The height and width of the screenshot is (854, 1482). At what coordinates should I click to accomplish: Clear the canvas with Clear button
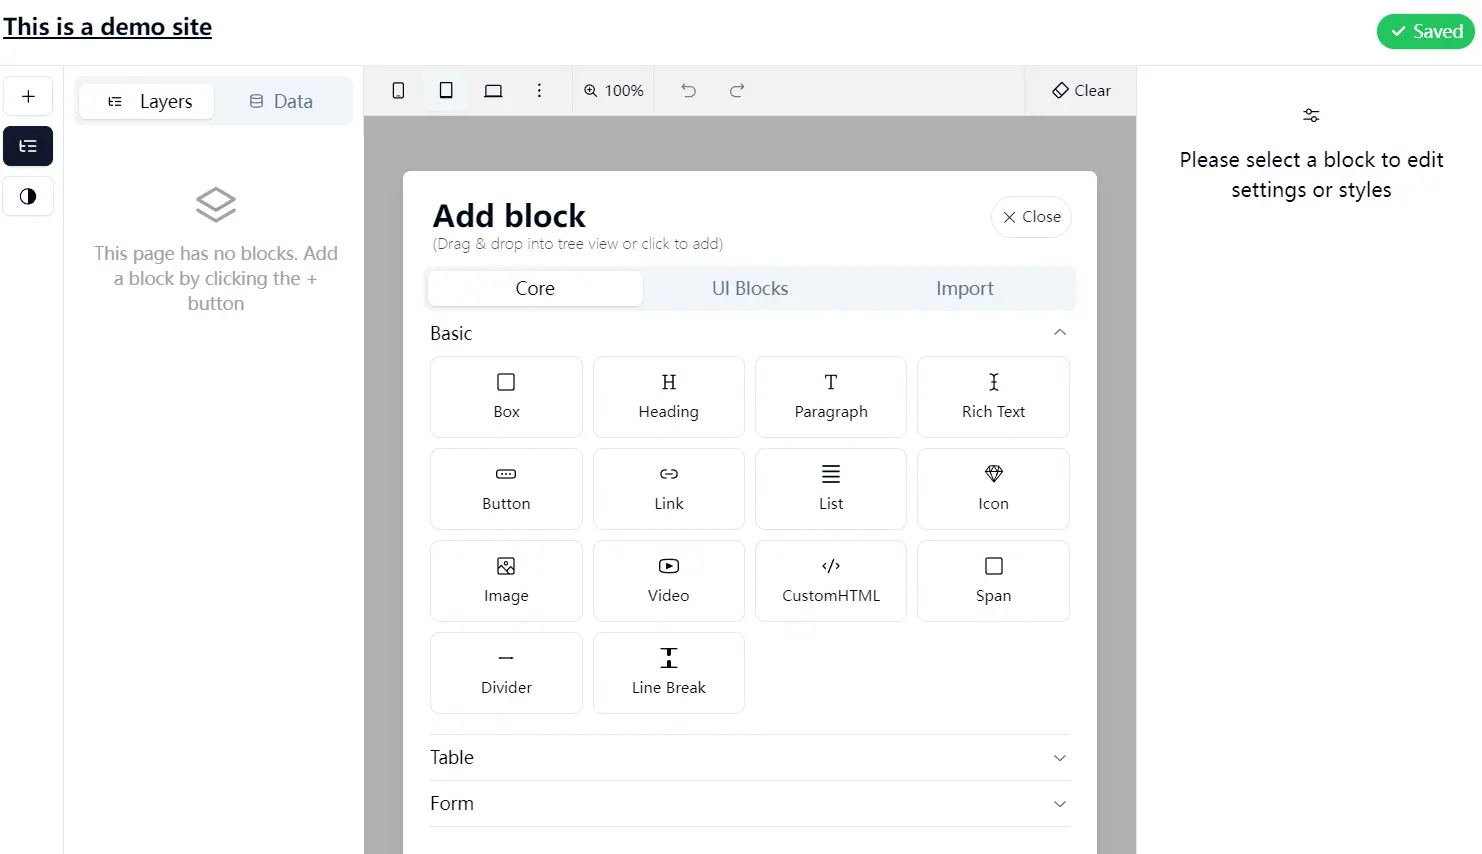pyautogui.click(x=1081, y=90)
